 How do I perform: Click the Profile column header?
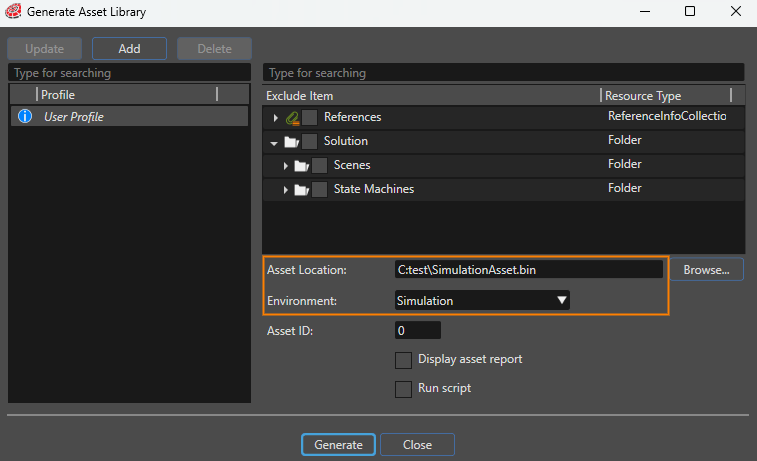point(127,95)
